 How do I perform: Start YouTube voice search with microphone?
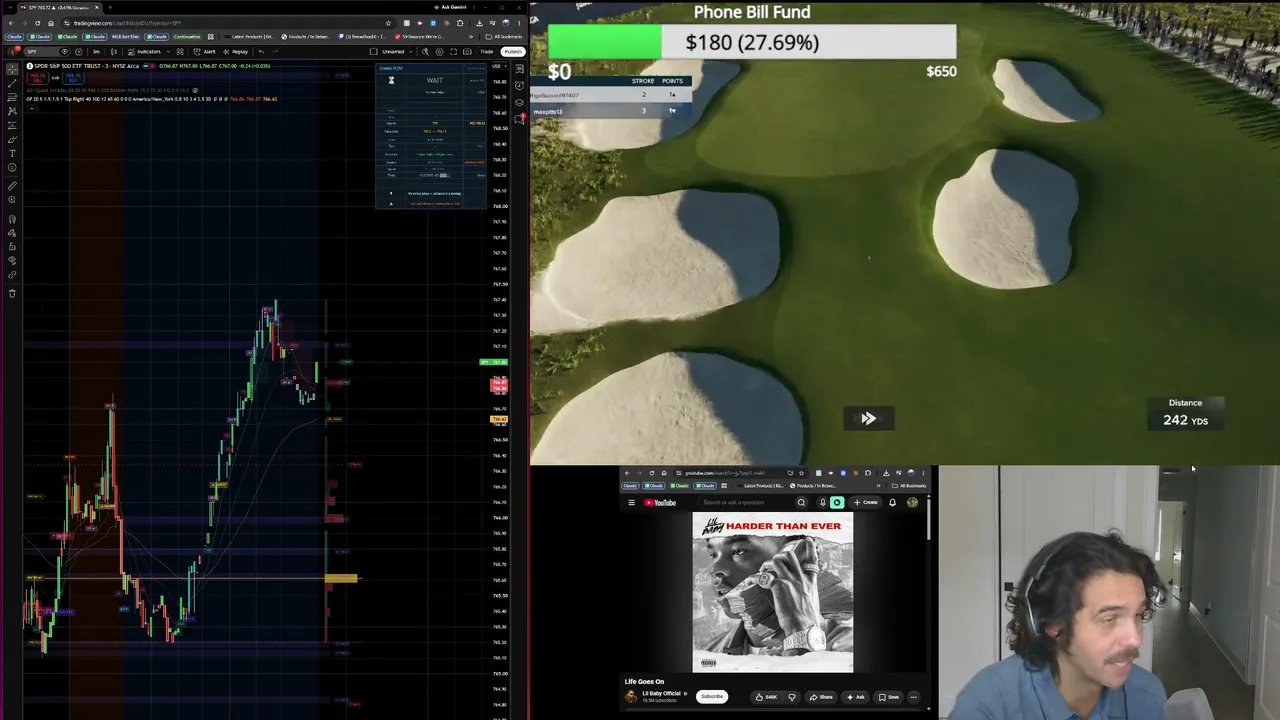tap(822, 503)
